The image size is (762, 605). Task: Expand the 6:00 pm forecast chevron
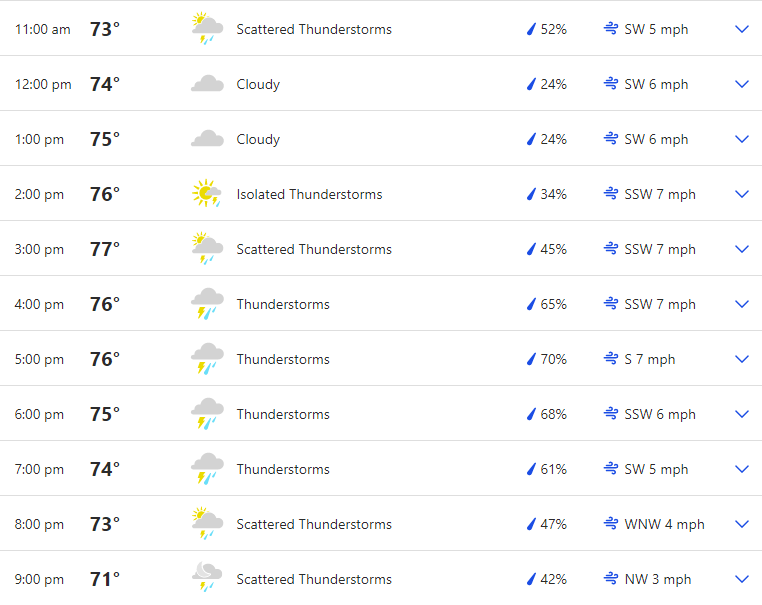(742, 414)
